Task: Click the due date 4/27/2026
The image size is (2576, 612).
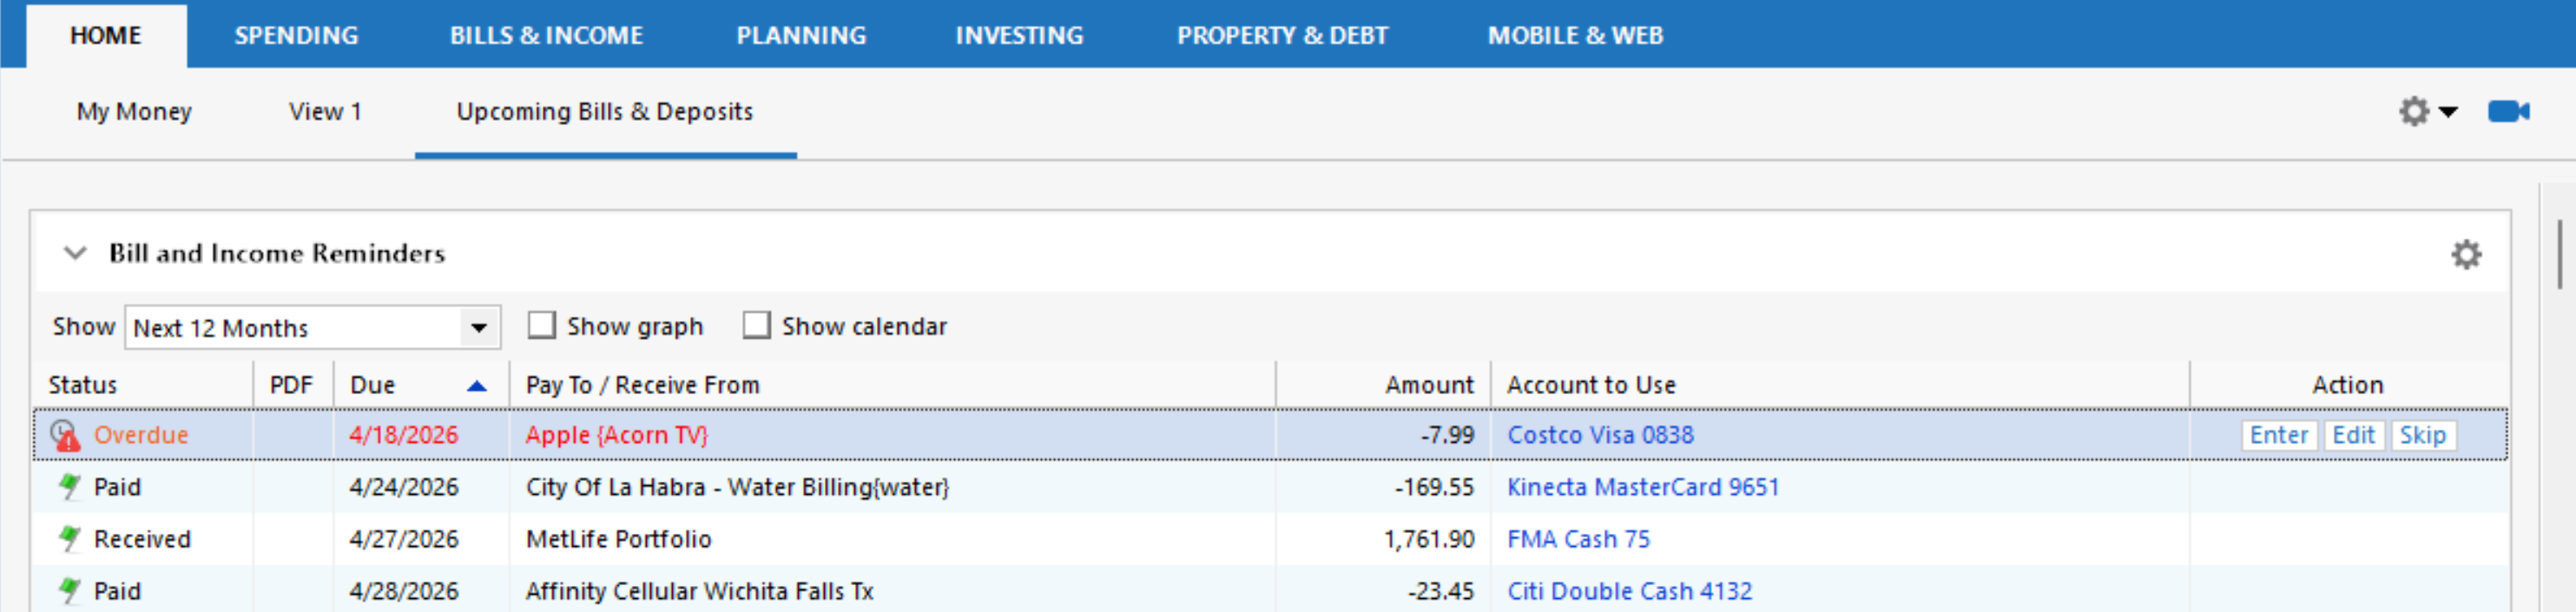Action: (x=403, y=539)
